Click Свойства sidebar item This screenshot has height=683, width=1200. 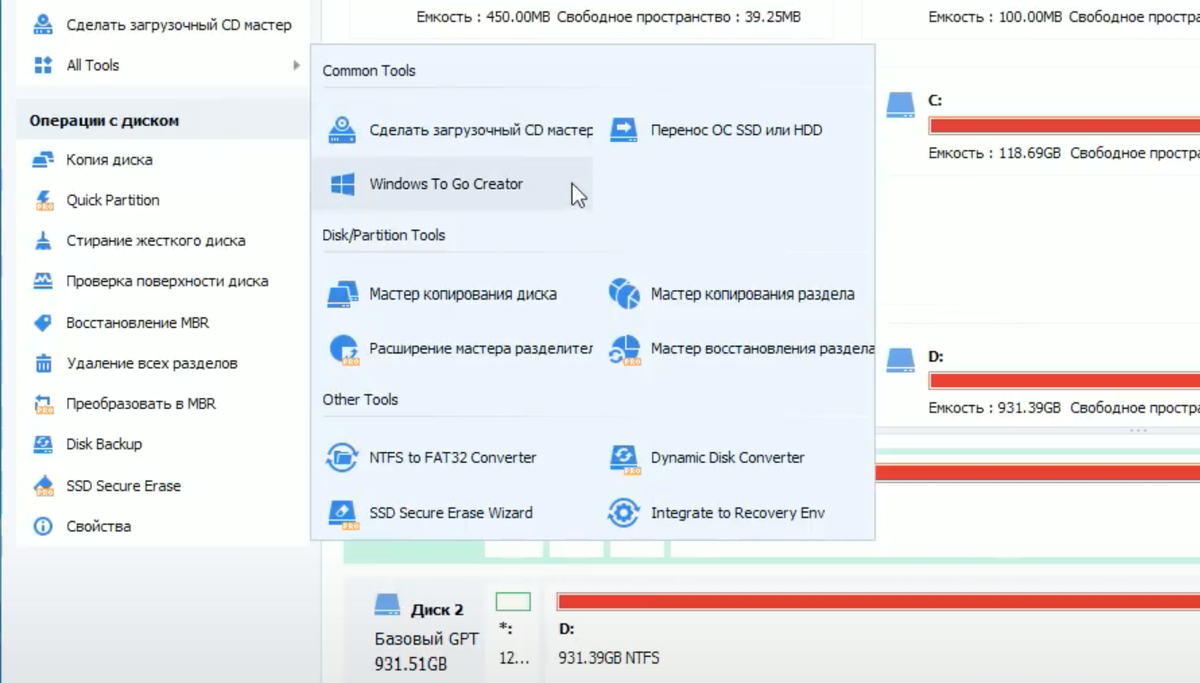pyautogui.click(x=99, y=526)
